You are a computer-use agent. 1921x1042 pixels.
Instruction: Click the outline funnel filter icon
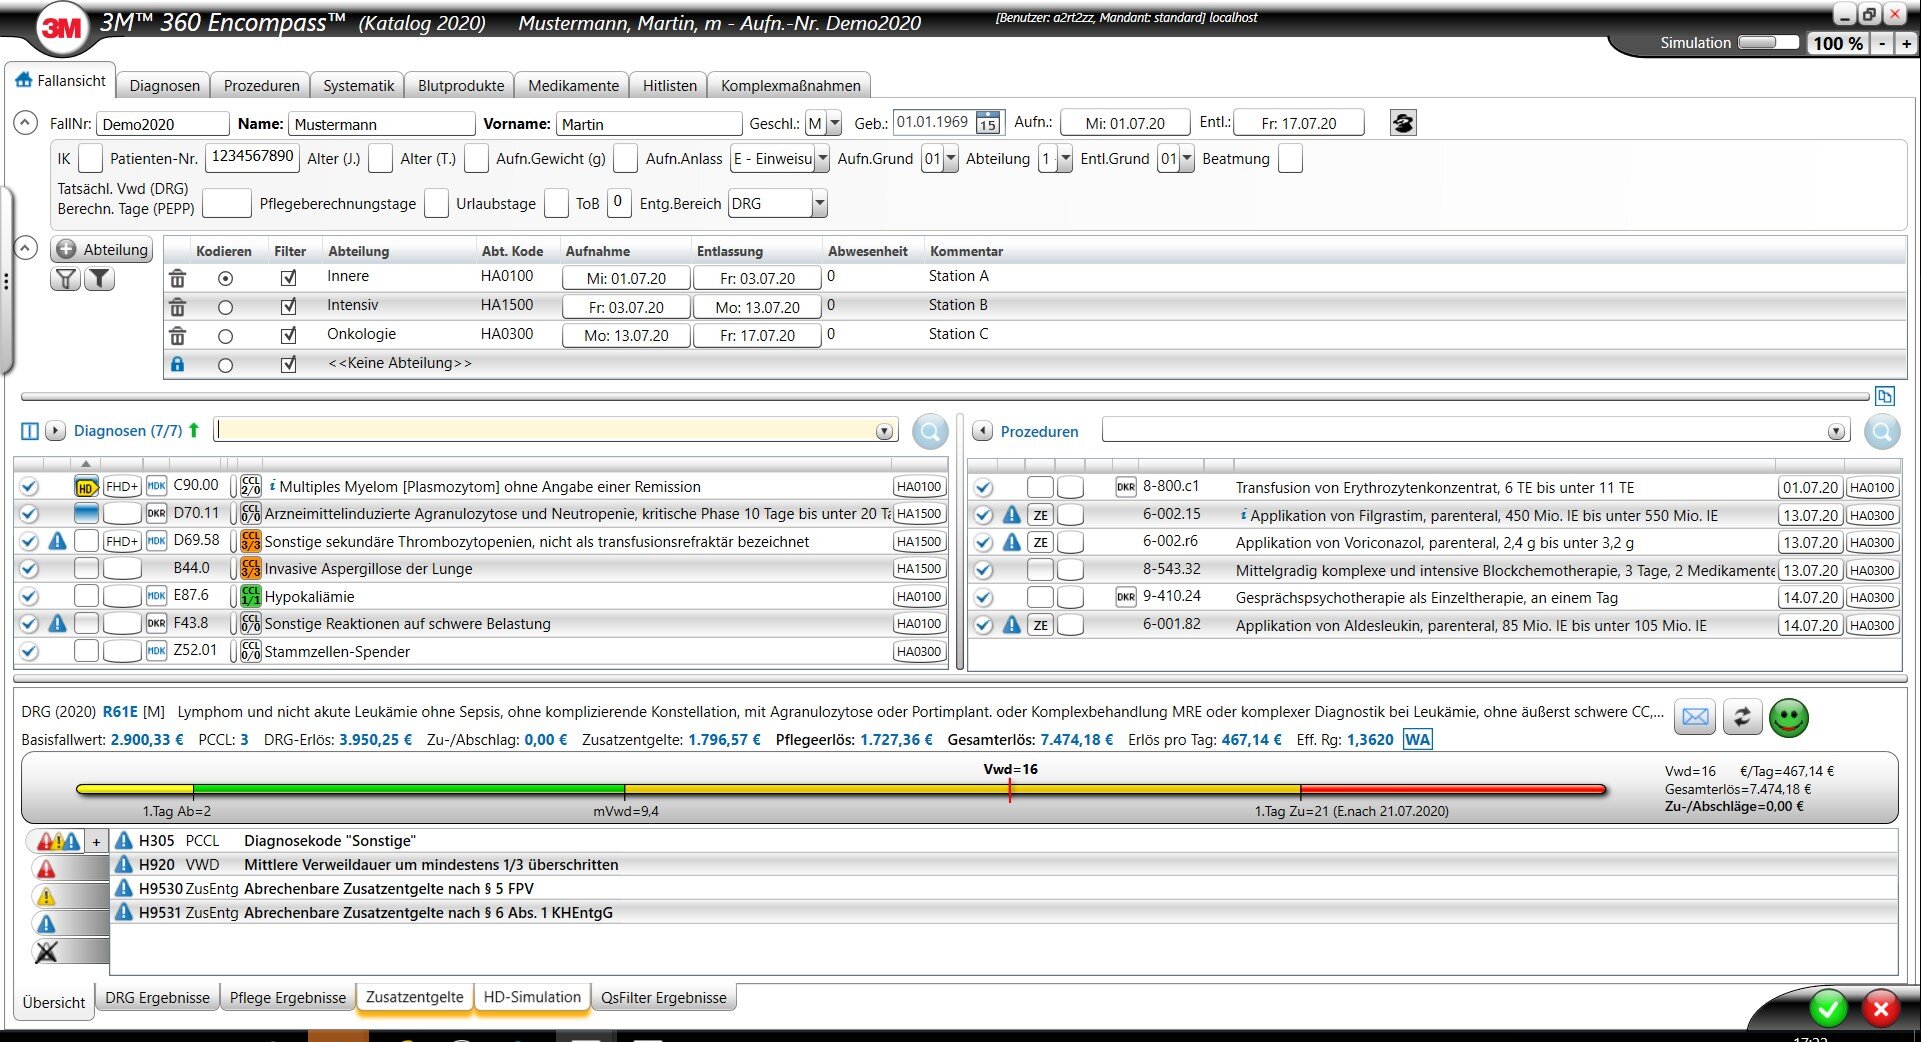[x=66, y=279]
